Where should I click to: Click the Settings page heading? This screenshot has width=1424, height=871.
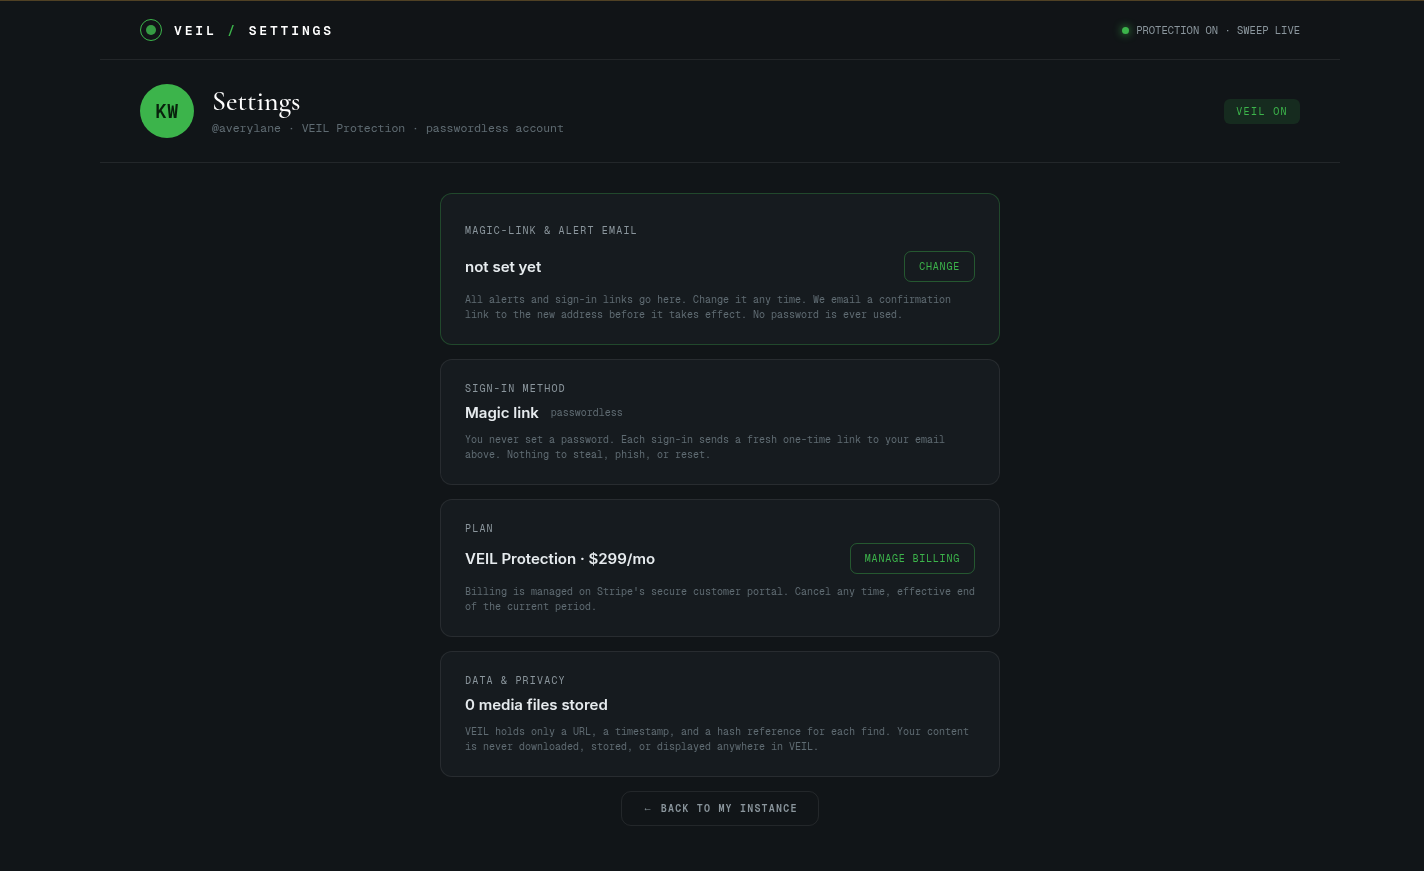pos(256,102)
